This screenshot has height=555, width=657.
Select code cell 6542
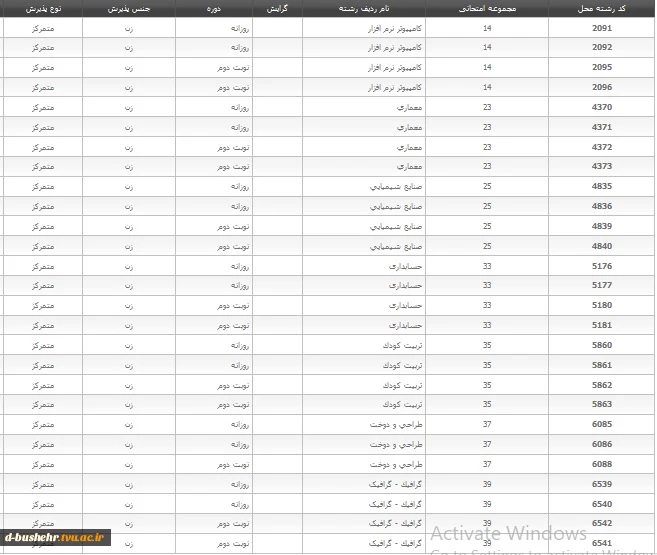pyautogui.click(x=602, y=523)
